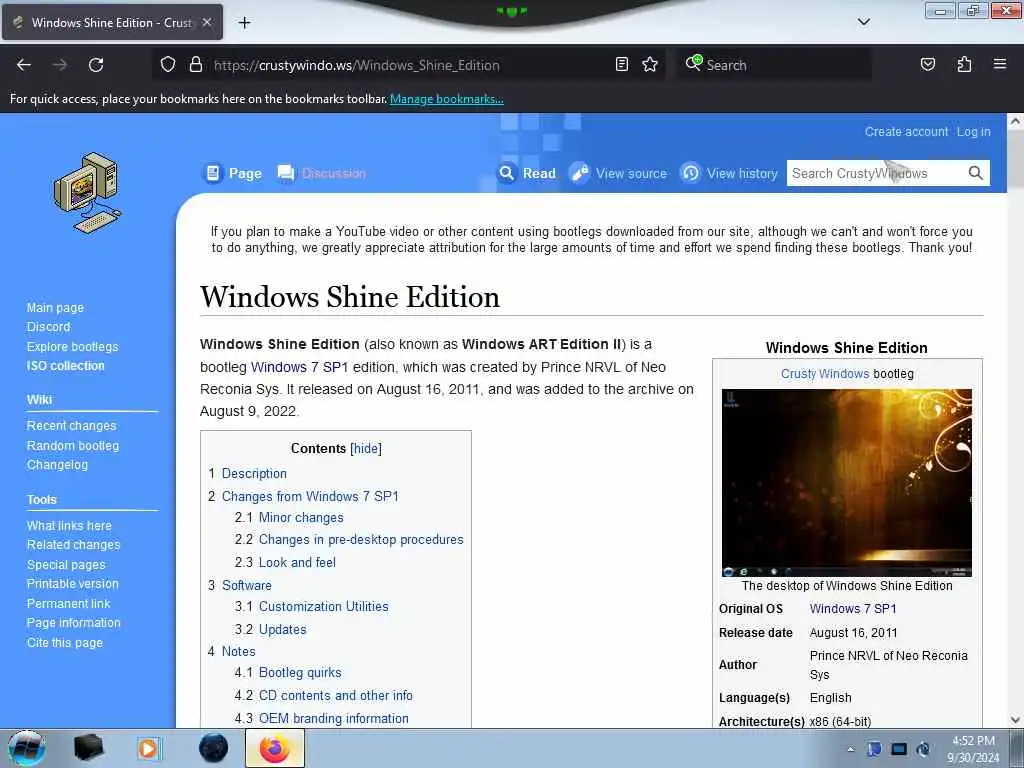Viewport: 1024px width, 768px height.
Task: Open Changelog sidebar link
Action: pos(57,464)
